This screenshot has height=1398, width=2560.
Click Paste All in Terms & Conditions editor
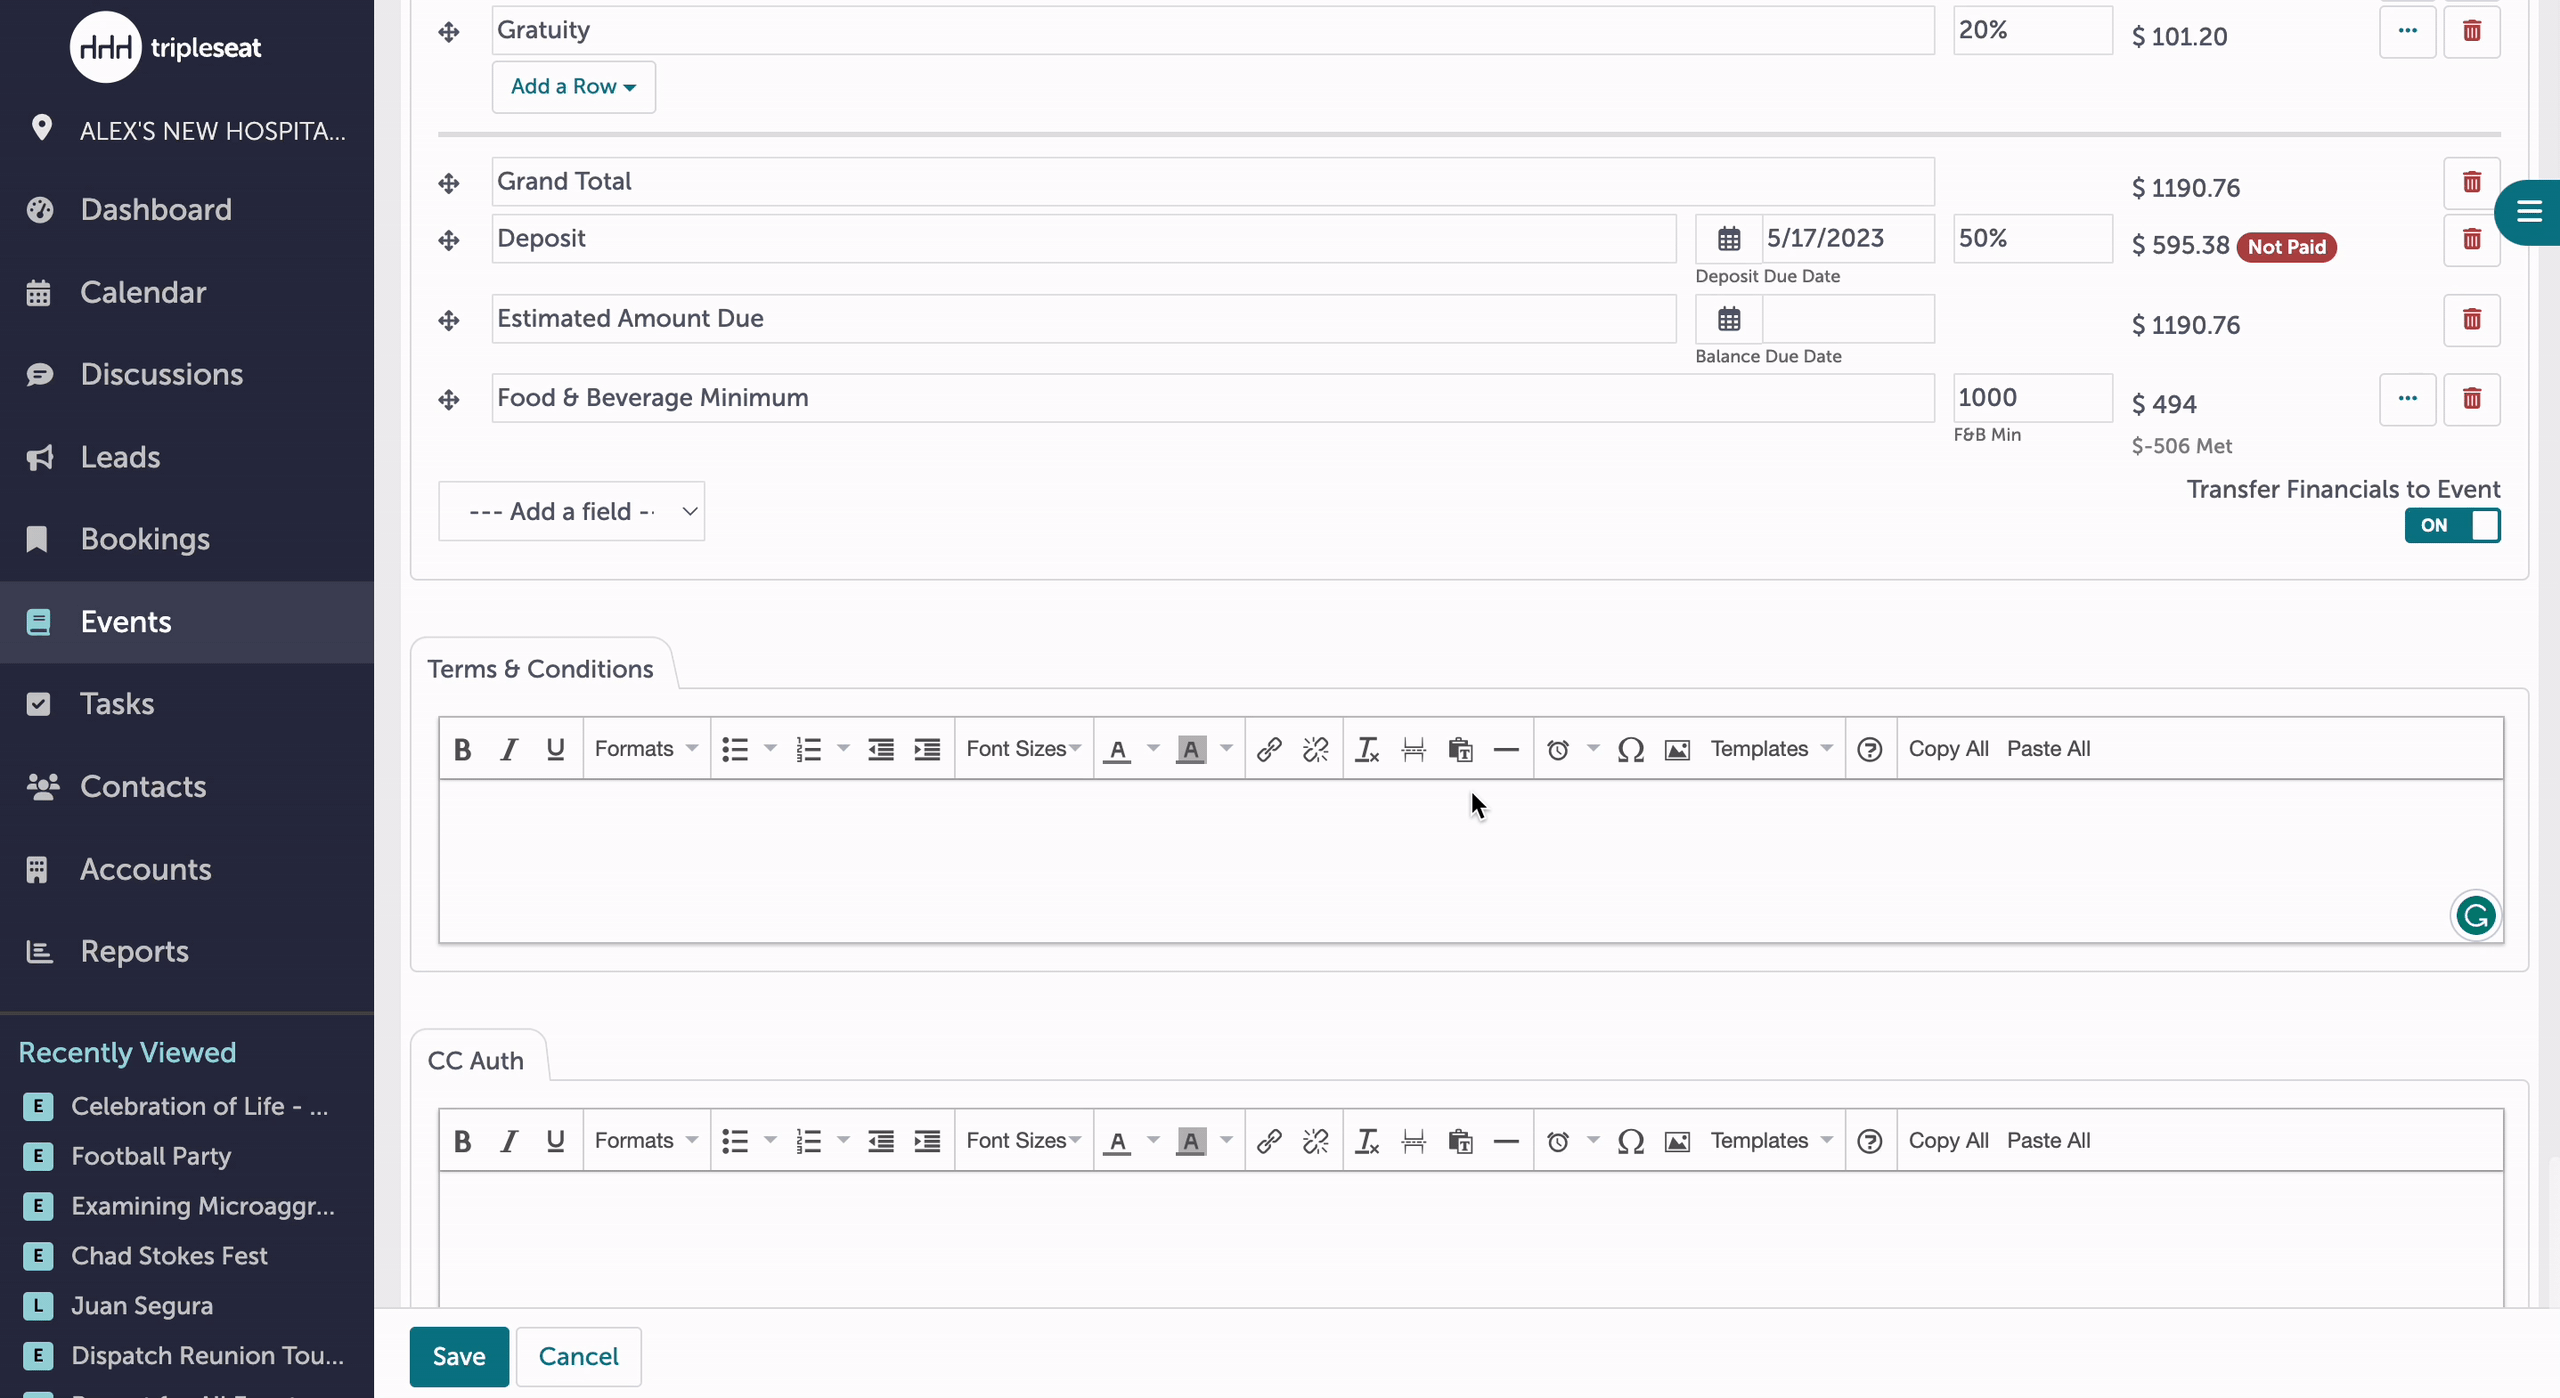(2048, 749)
